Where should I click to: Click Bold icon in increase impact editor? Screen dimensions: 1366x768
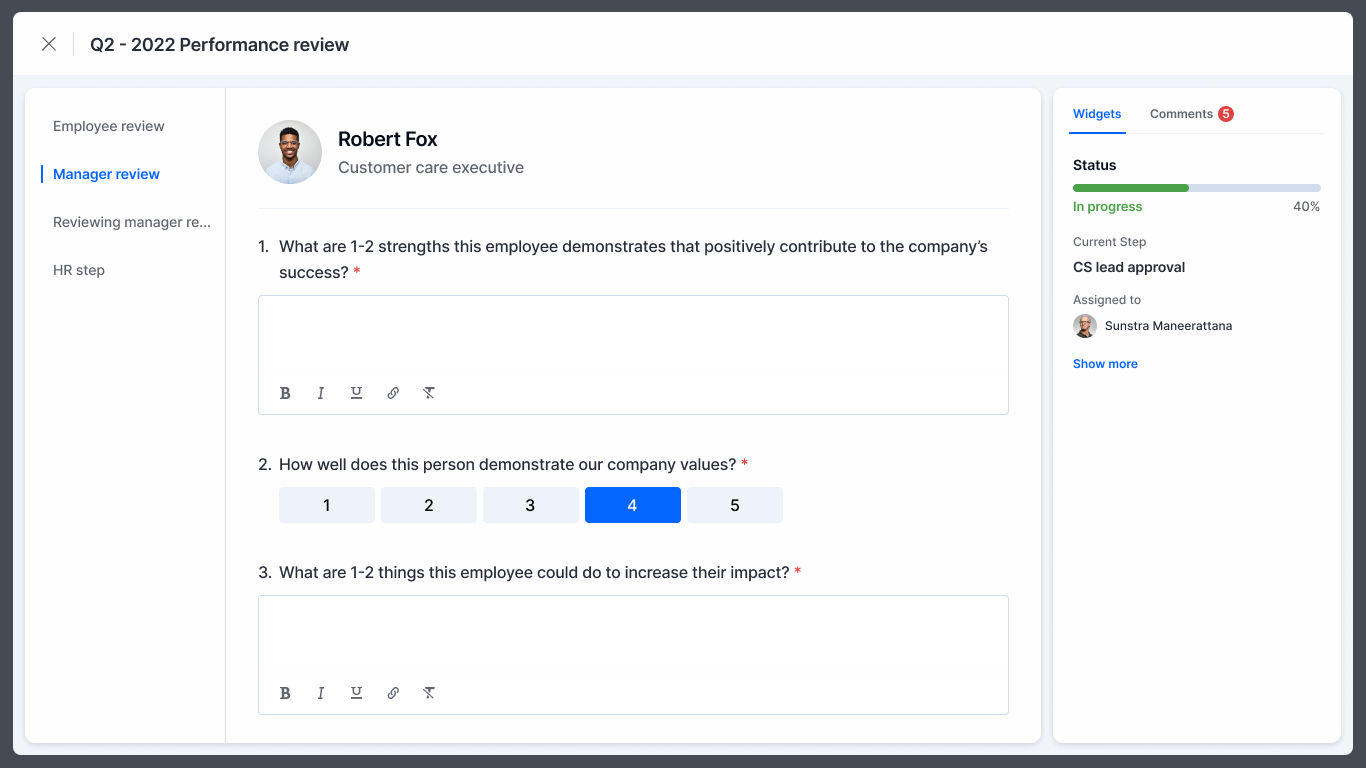coord(285,693)
